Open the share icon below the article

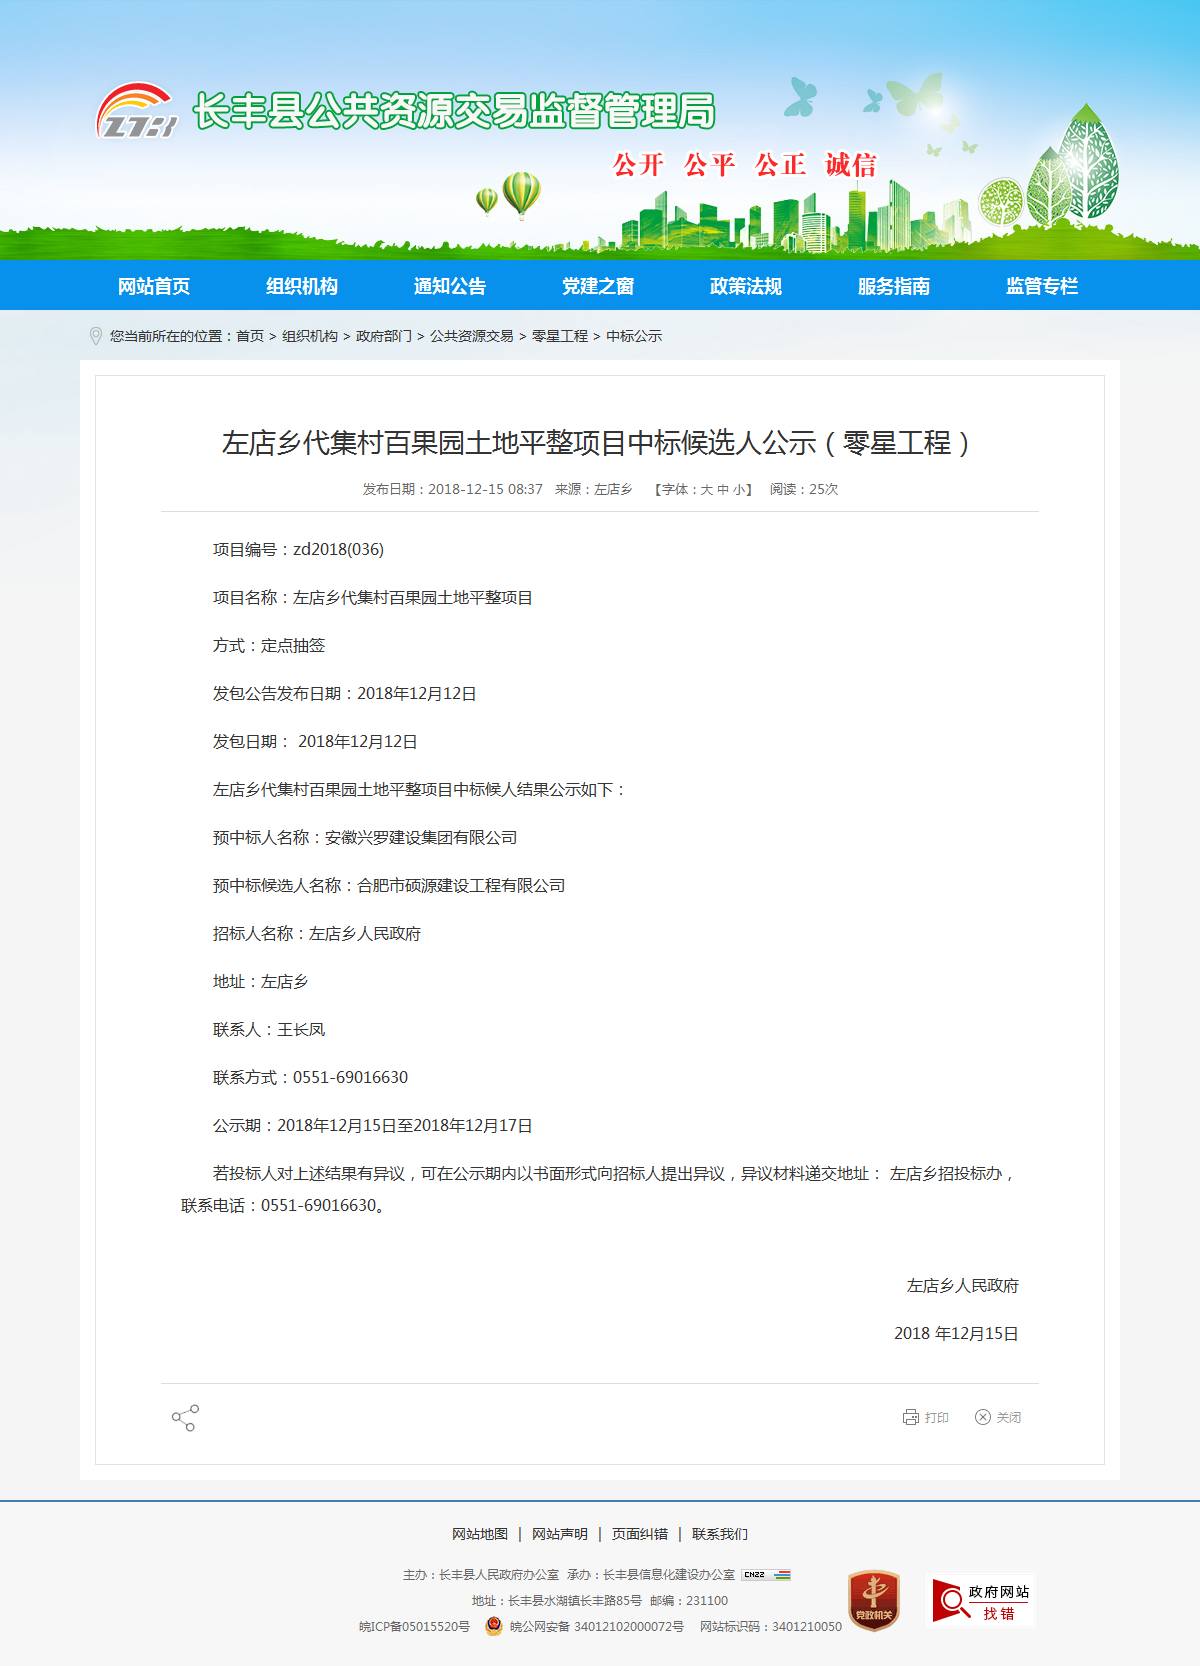click(x=185, y=1418)
